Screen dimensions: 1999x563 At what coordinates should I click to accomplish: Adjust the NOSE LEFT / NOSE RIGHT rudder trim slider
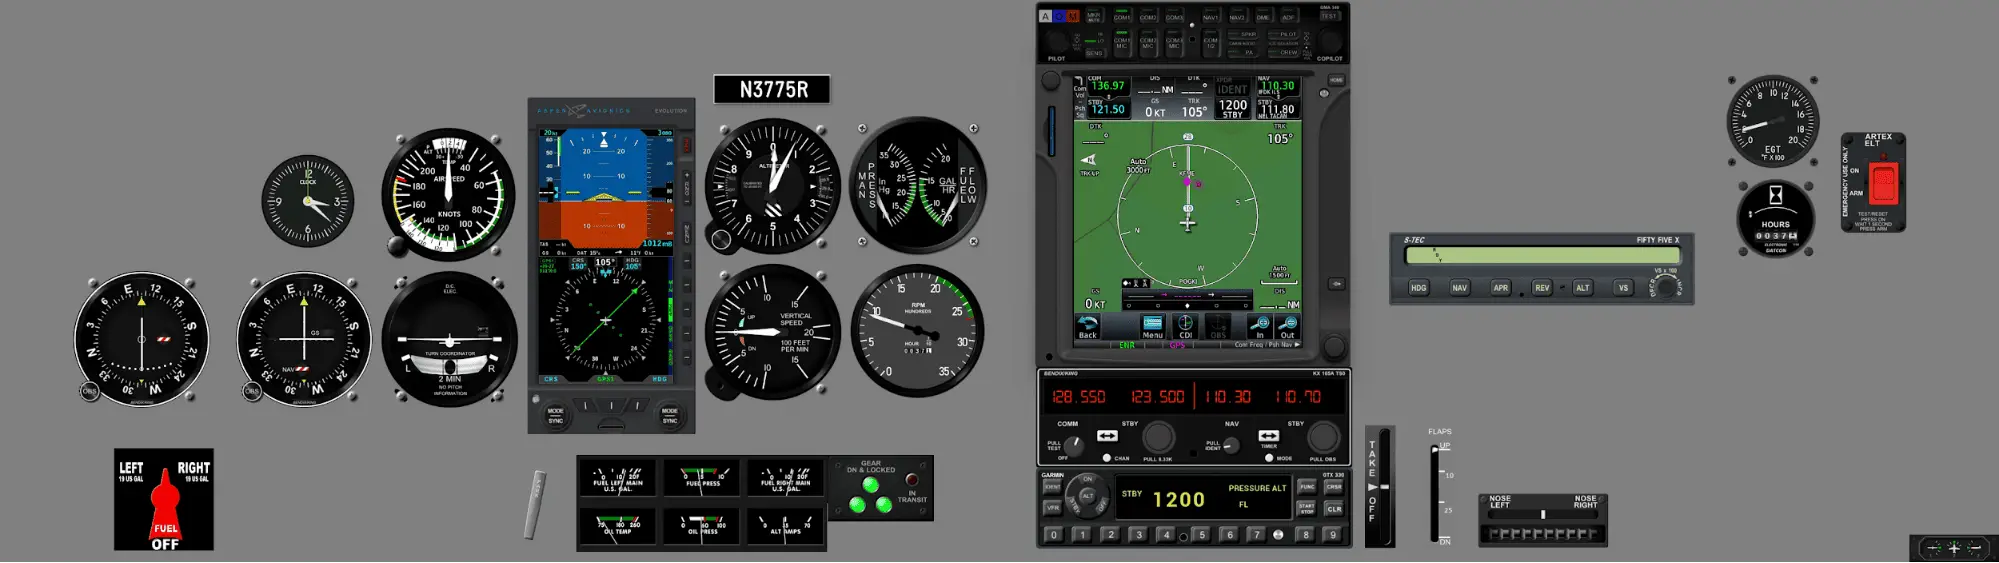tap(1543, 514)
